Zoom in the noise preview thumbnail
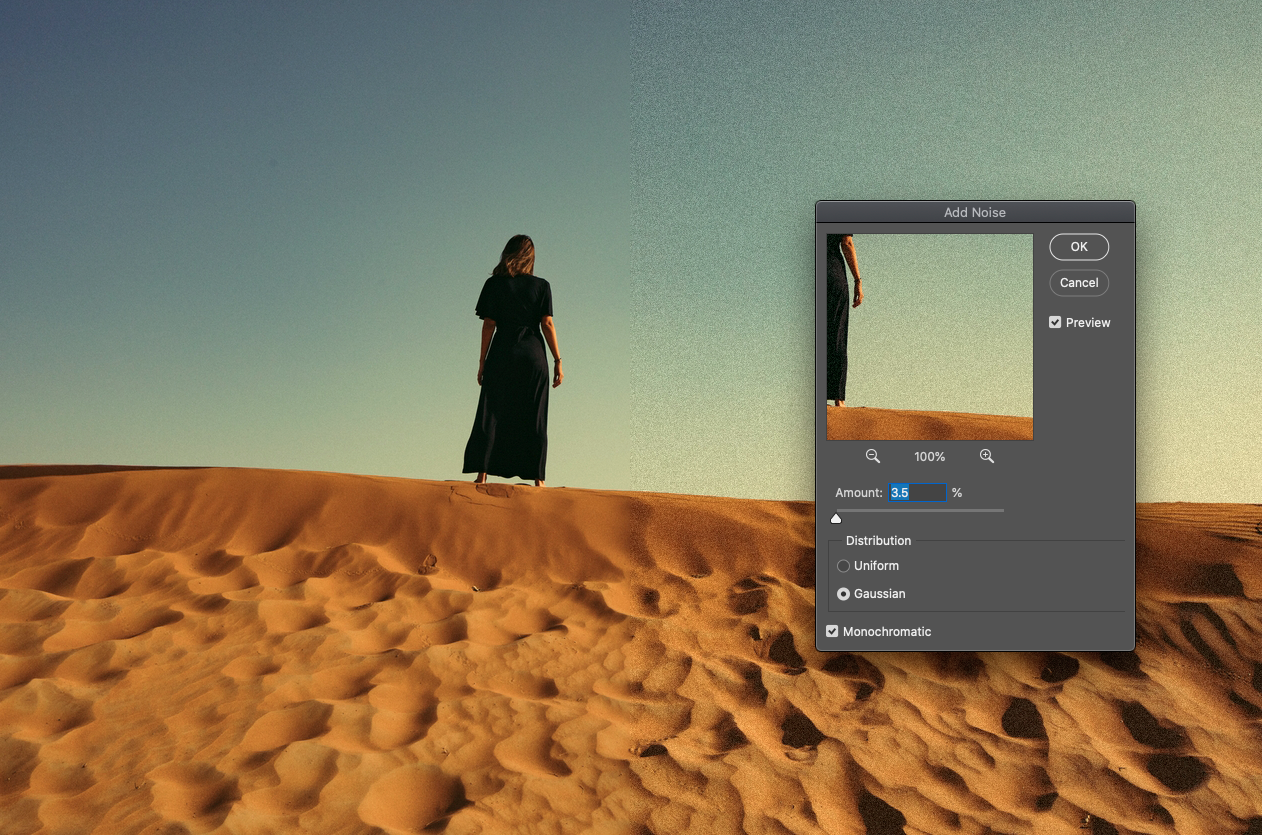This screenshot has height=835, width=1262. 987,456
